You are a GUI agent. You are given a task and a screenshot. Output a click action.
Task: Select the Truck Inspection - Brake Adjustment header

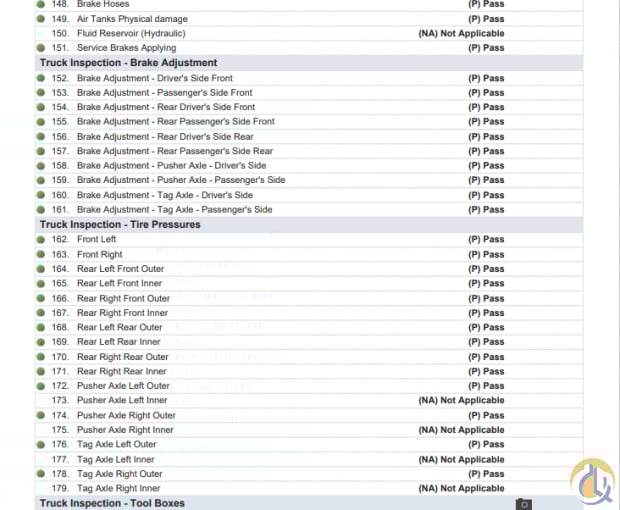pos(129,63)
